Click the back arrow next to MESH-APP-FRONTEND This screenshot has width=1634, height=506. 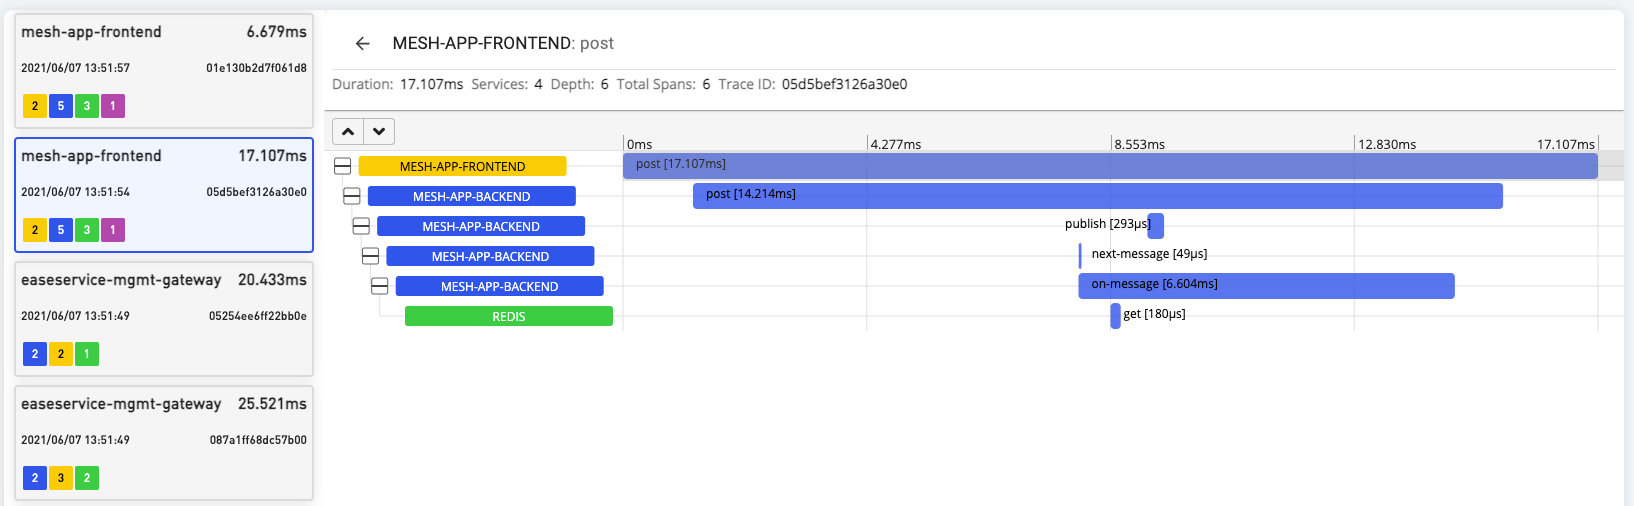tap(362, 44)
